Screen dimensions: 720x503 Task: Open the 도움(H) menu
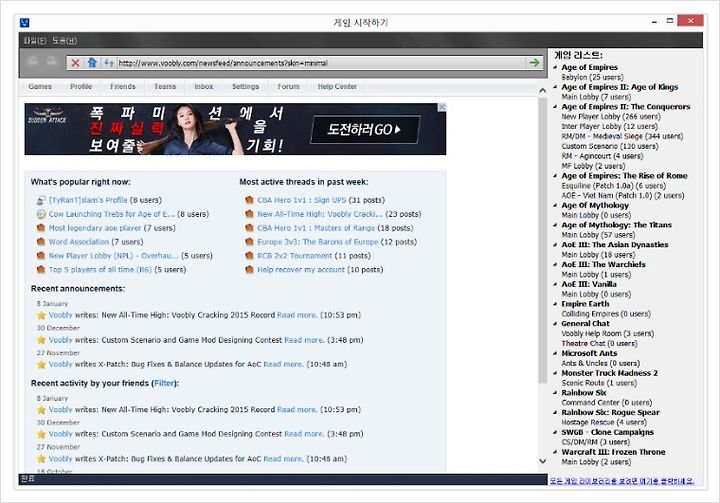(64, 40)
